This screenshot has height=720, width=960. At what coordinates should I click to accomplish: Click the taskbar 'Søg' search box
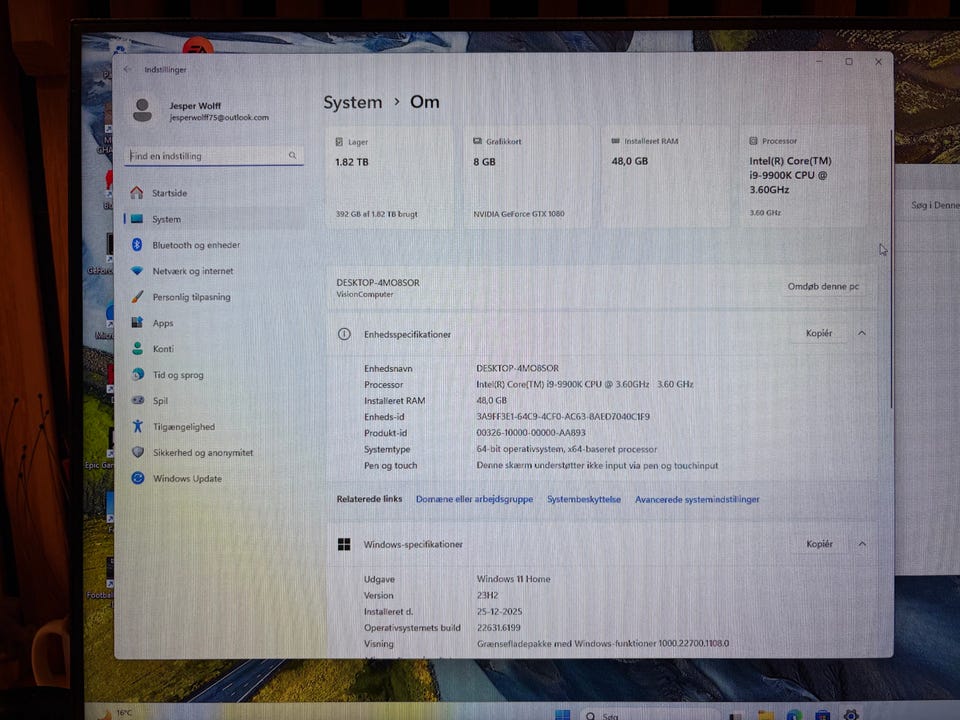click(649, 715)
